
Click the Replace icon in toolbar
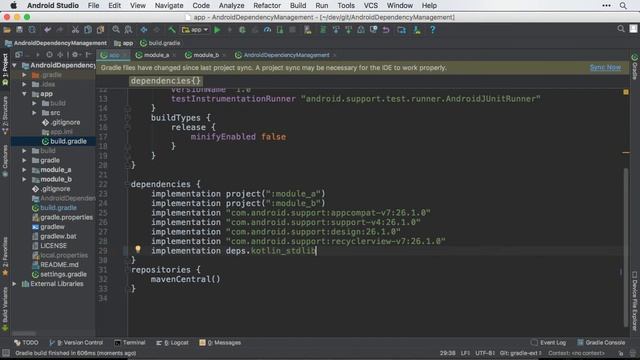[129, 30]
